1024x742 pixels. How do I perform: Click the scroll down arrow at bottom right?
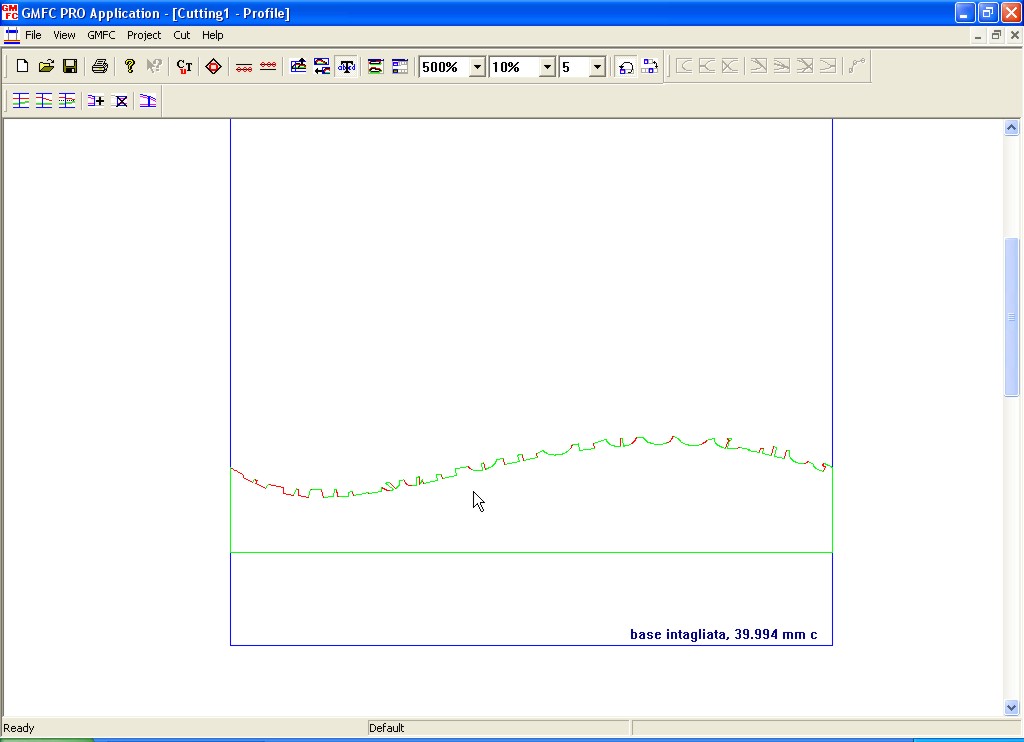(1011, 707)
